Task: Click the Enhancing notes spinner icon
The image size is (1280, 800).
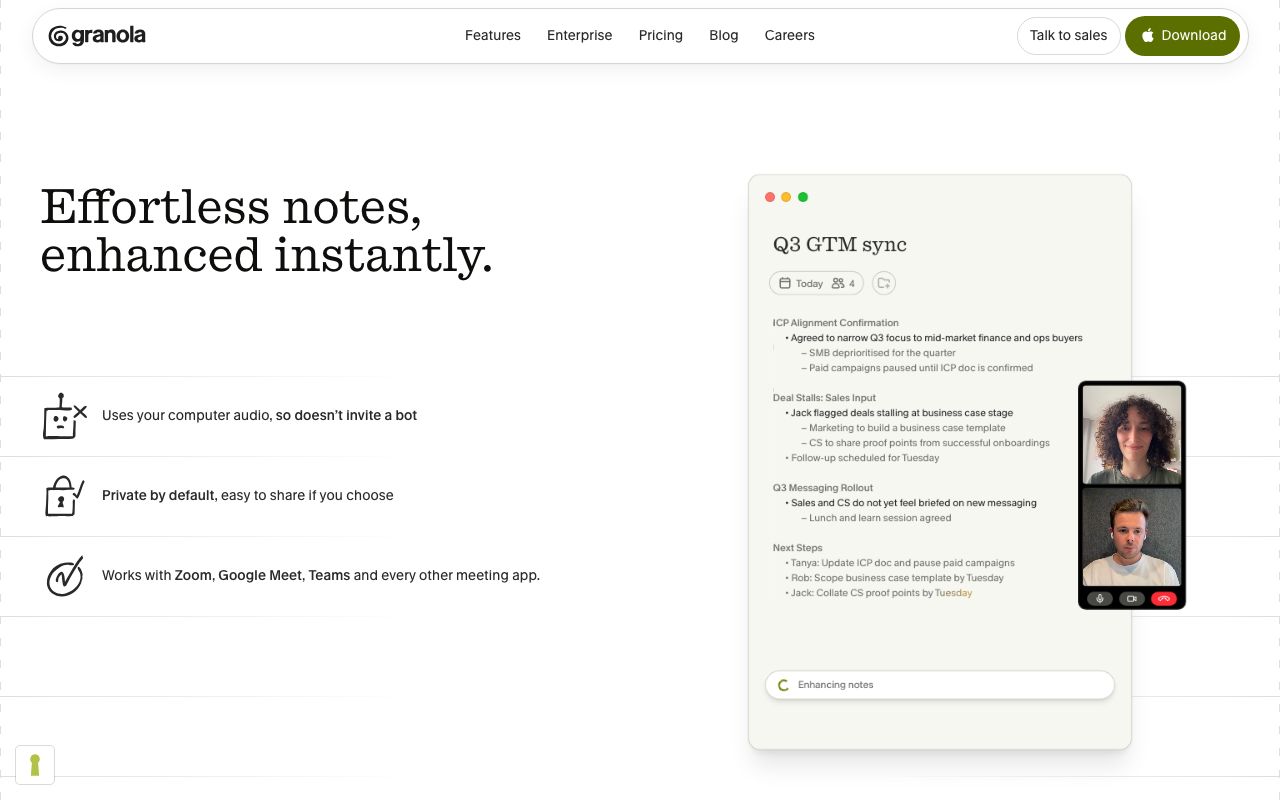Action: (784, 685)
